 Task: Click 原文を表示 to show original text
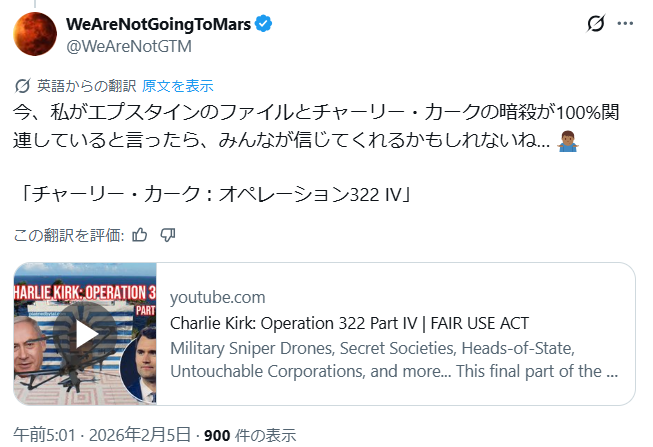coord(178,86)
